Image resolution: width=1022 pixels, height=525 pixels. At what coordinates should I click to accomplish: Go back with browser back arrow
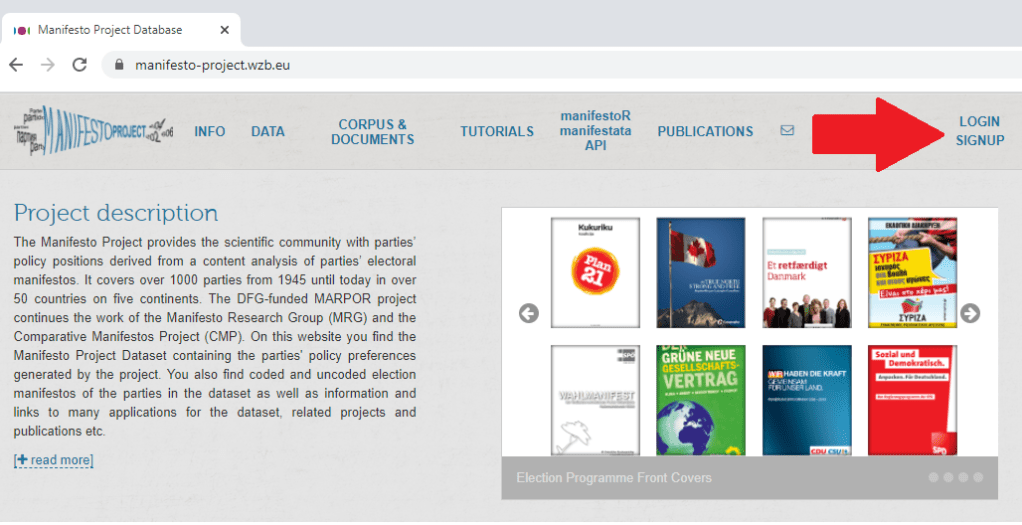pyautogui.click(x=16, y=65)
